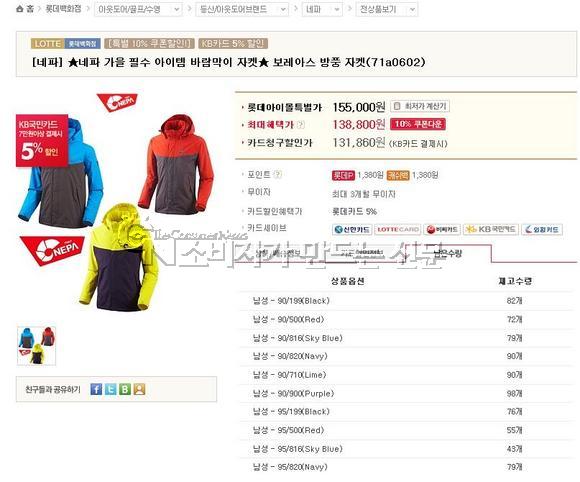Select the KB국민카드 card save logo
The height and width of the screenshot is (482, 580).
coord(492,230)
